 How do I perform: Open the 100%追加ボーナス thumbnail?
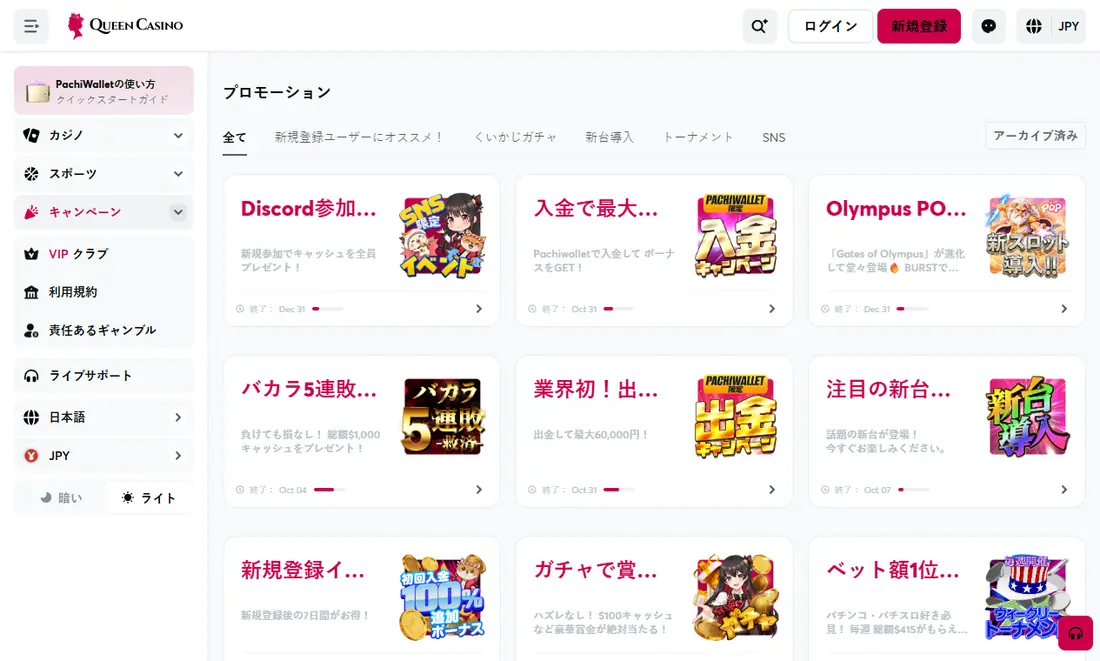coord(443,597)
